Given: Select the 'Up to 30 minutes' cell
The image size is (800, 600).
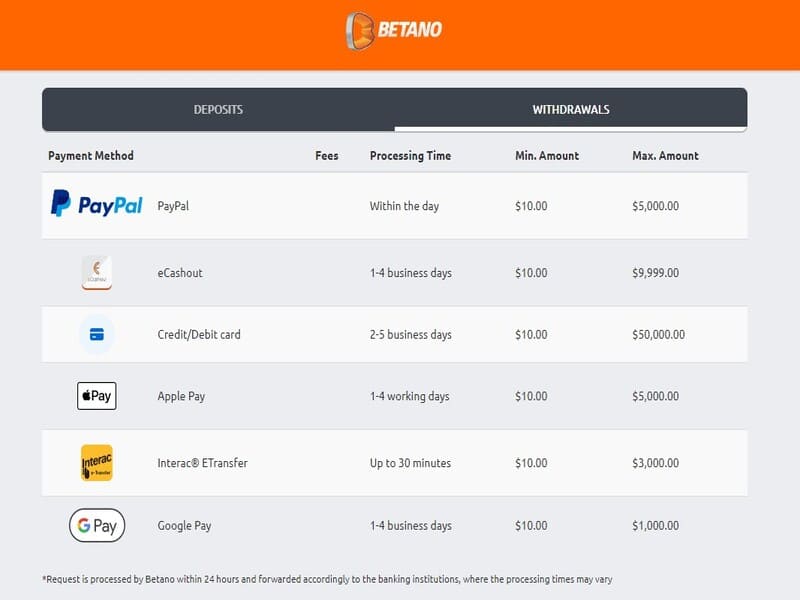Looking at the screenshot, I should click(410, 463).
